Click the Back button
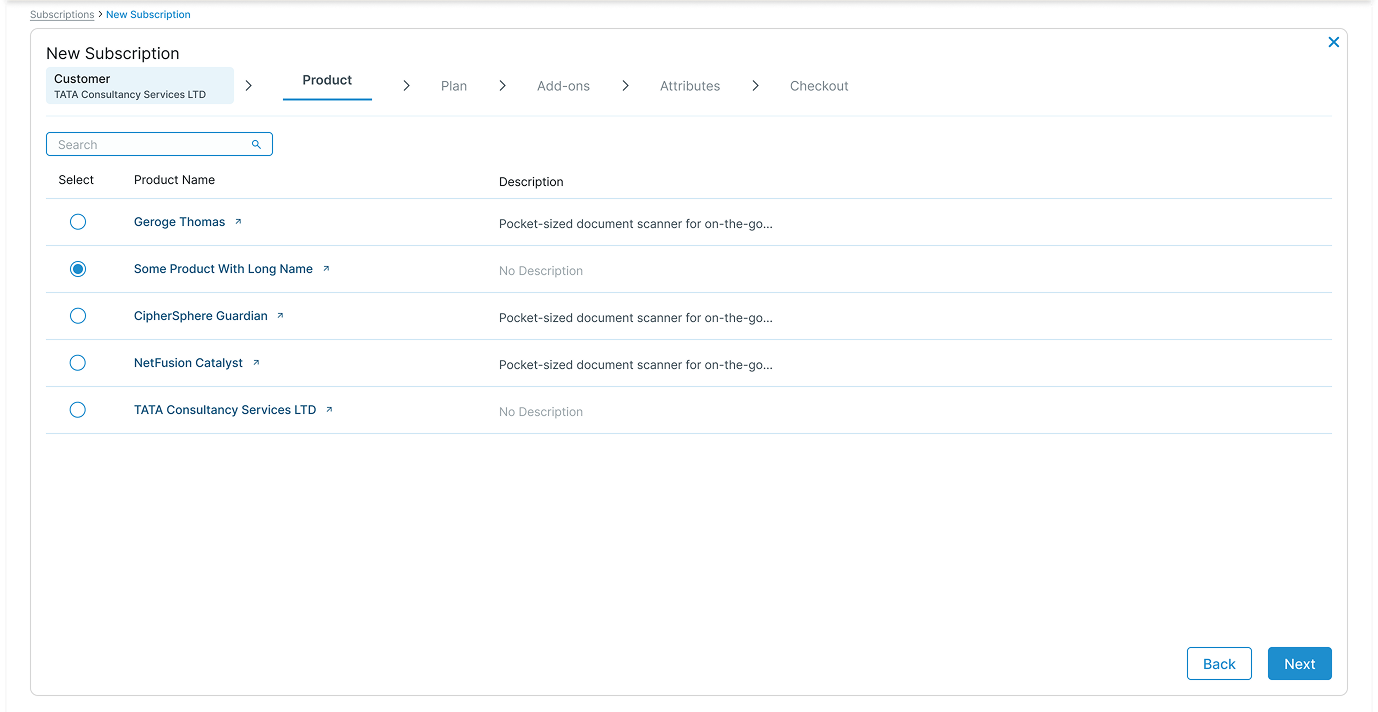Screen dimensions: 1378x712 point(1219,664)
